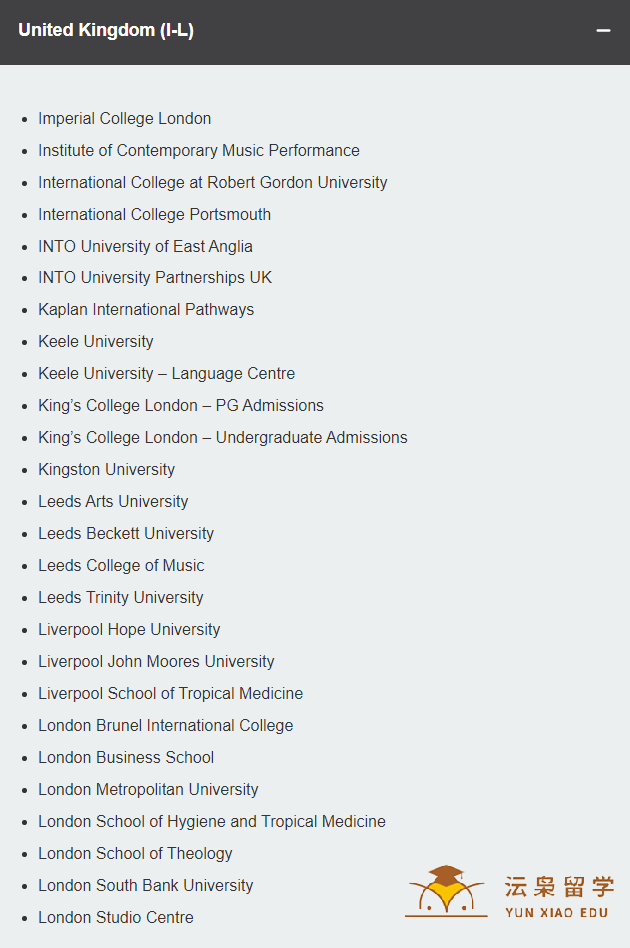The width and height of the screenshot is (630, 948).
Task: Open London School of Hygiene and Tropical Medicine
Action: pos(212,822)
